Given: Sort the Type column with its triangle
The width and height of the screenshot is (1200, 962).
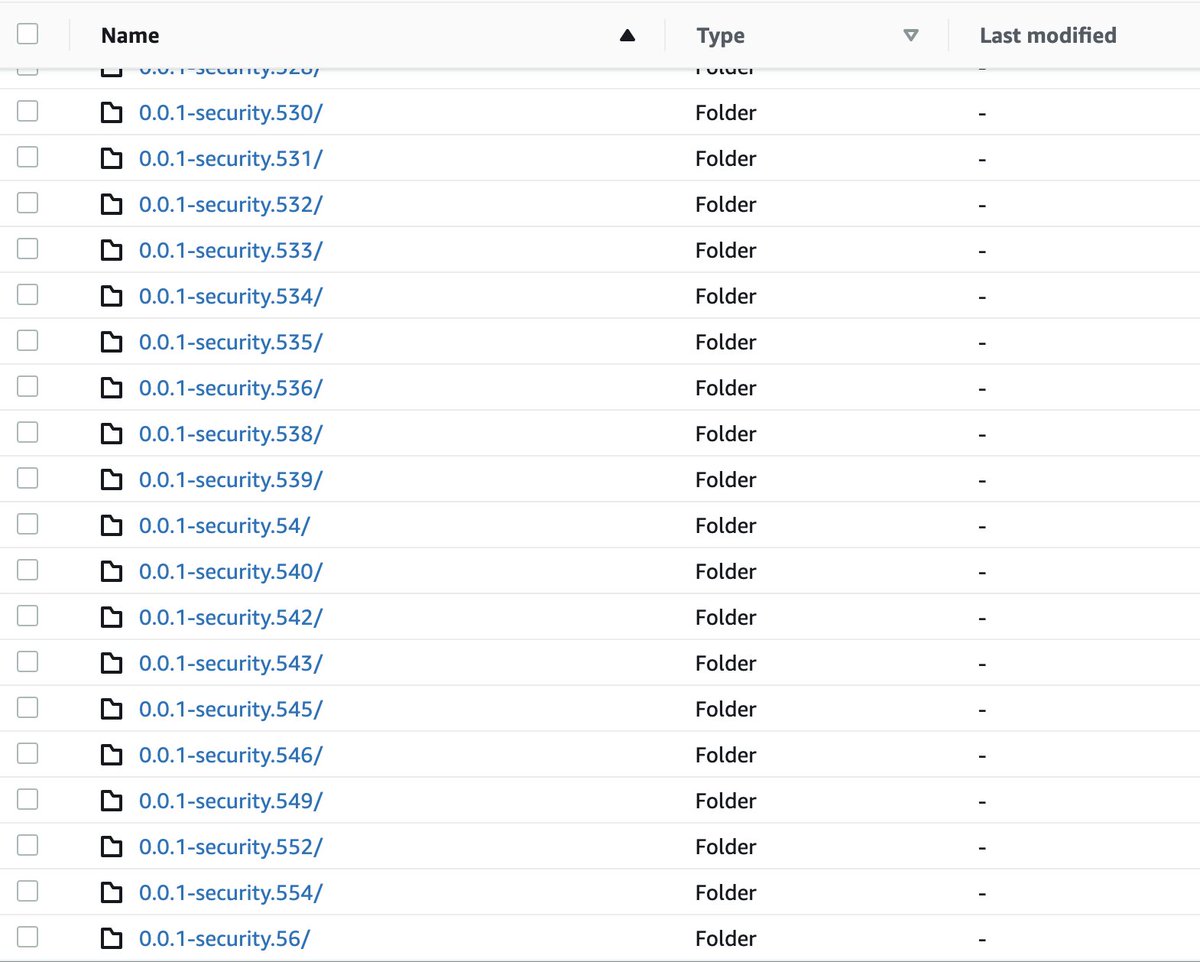Looking at the screenshot, I should pos(910,36).
